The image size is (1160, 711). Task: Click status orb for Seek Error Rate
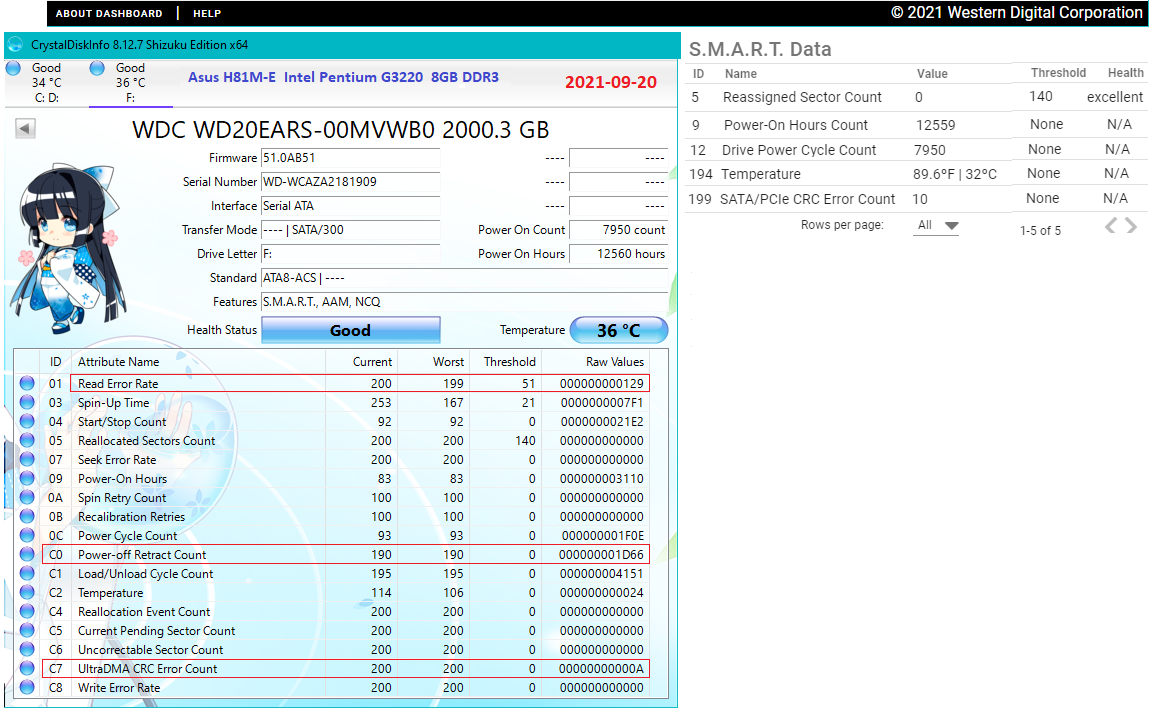(x=27, y=459)
